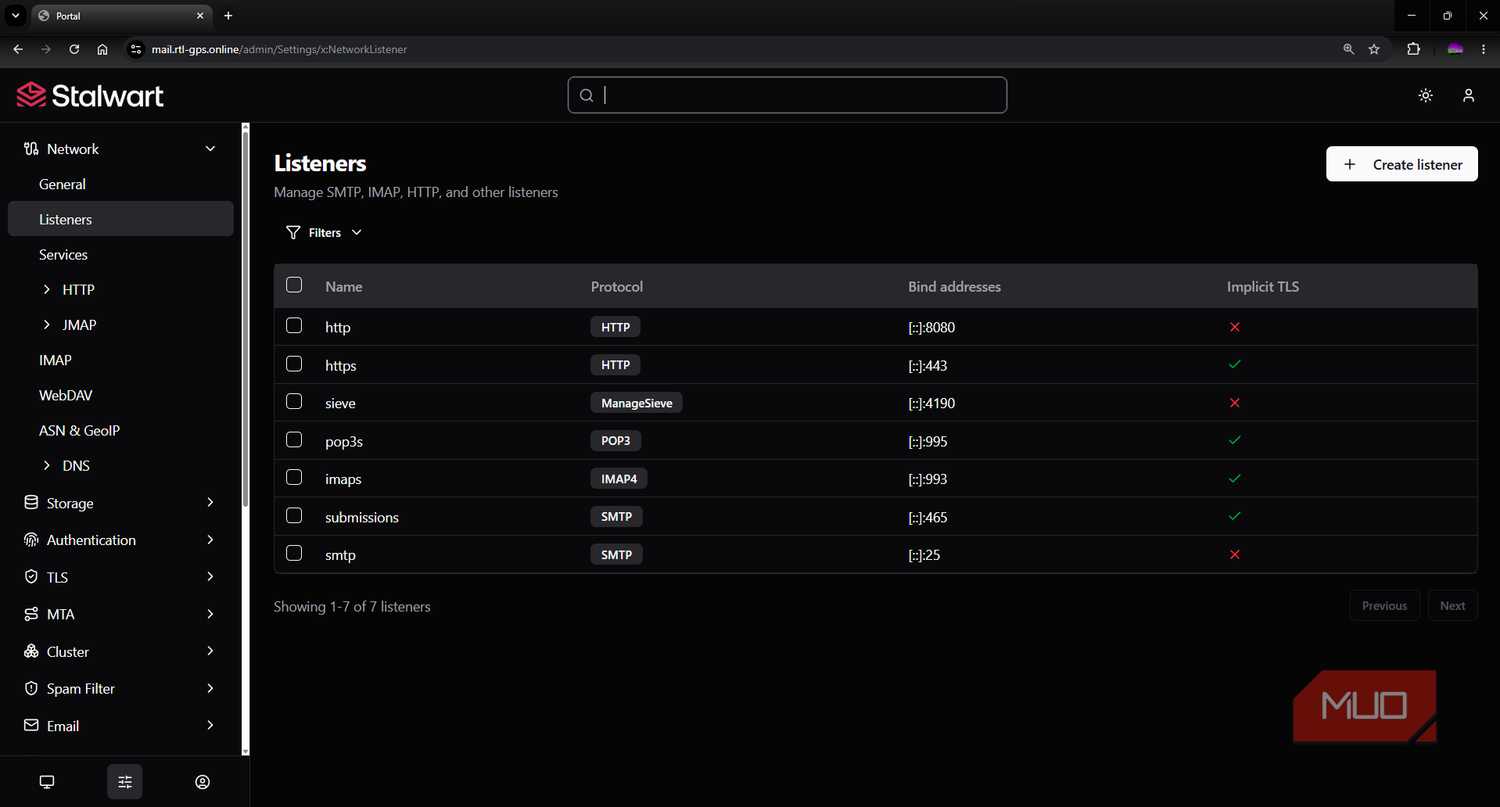The height and width of the screenshot is (807, 1500).
Task: Click the browser back arrow
Action: [x=18, y=49]
